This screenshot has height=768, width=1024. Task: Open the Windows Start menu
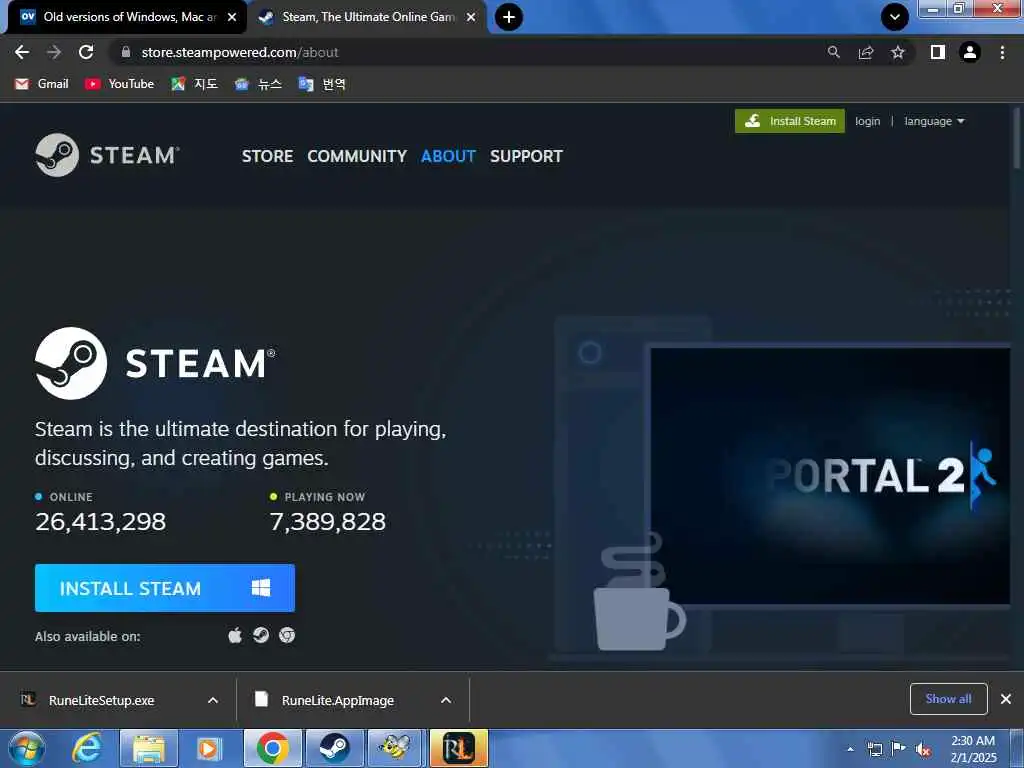click(x=27, y=748)
